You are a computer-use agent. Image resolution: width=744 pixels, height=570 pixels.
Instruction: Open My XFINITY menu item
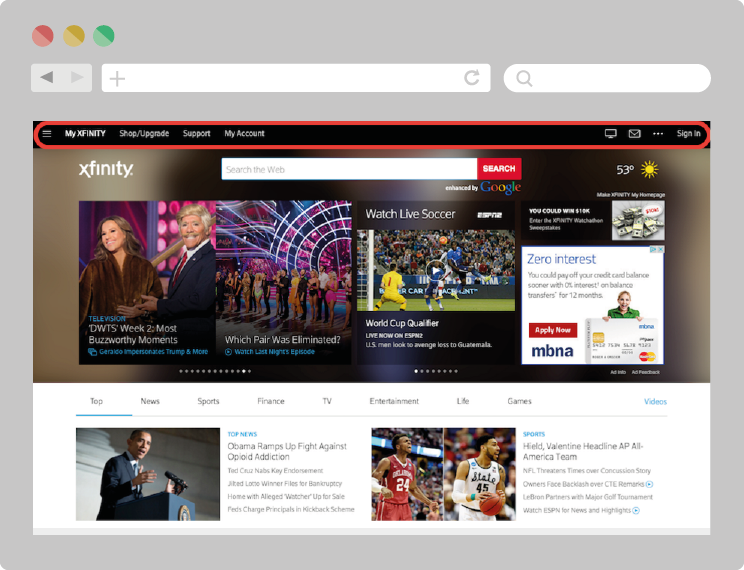pos(85,134)
